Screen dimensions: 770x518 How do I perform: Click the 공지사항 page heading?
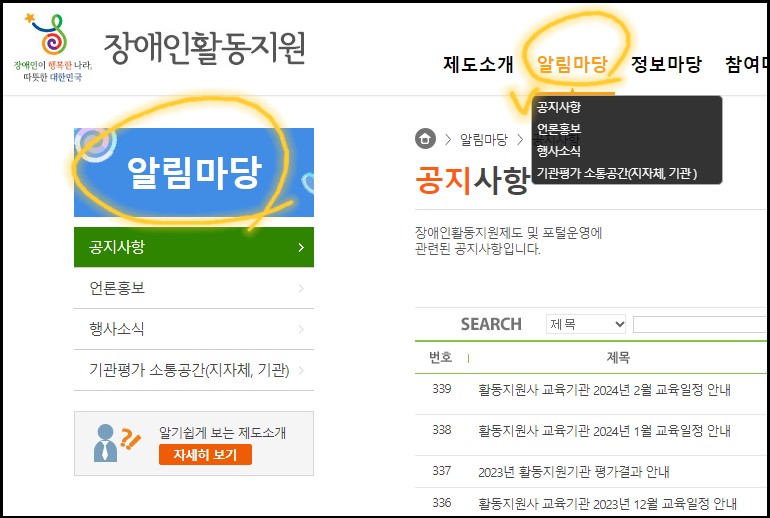tap(472, 180)
